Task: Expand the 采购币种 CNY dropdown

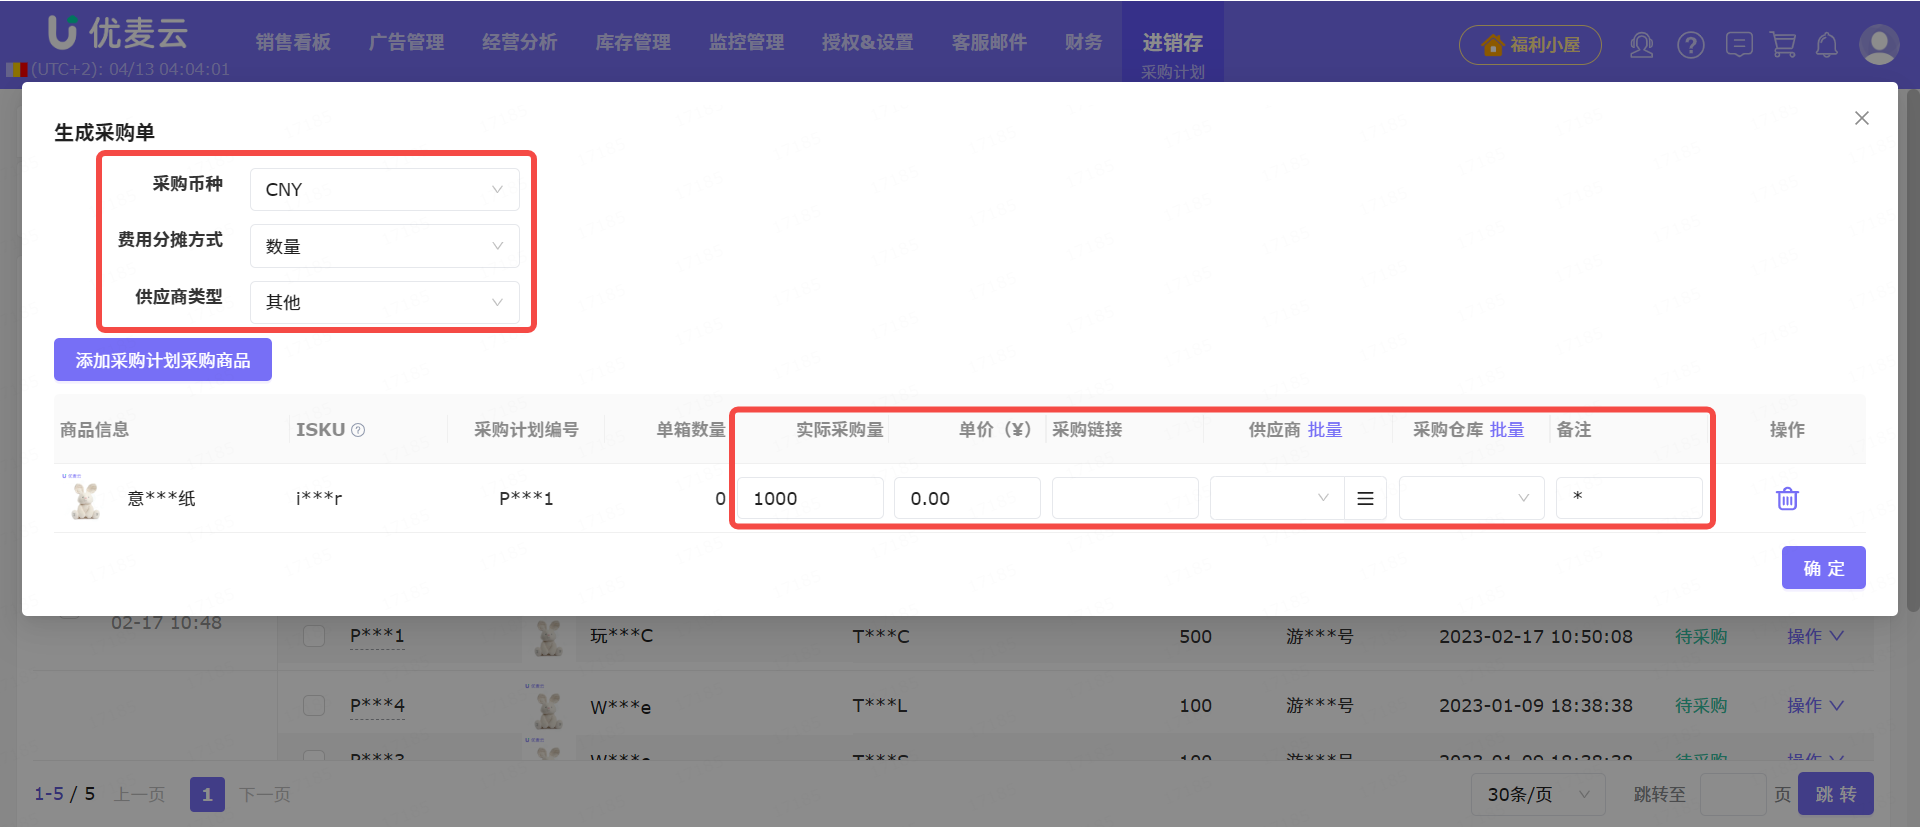Action: tap(384, 189)
